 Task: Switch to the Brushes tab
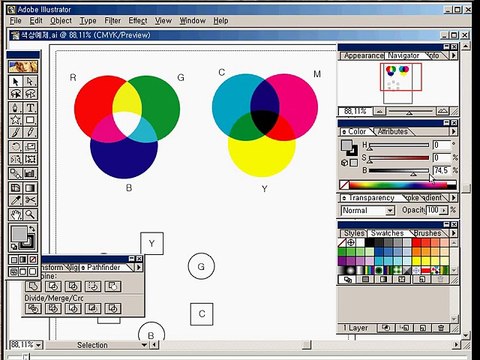coord(427,233)
